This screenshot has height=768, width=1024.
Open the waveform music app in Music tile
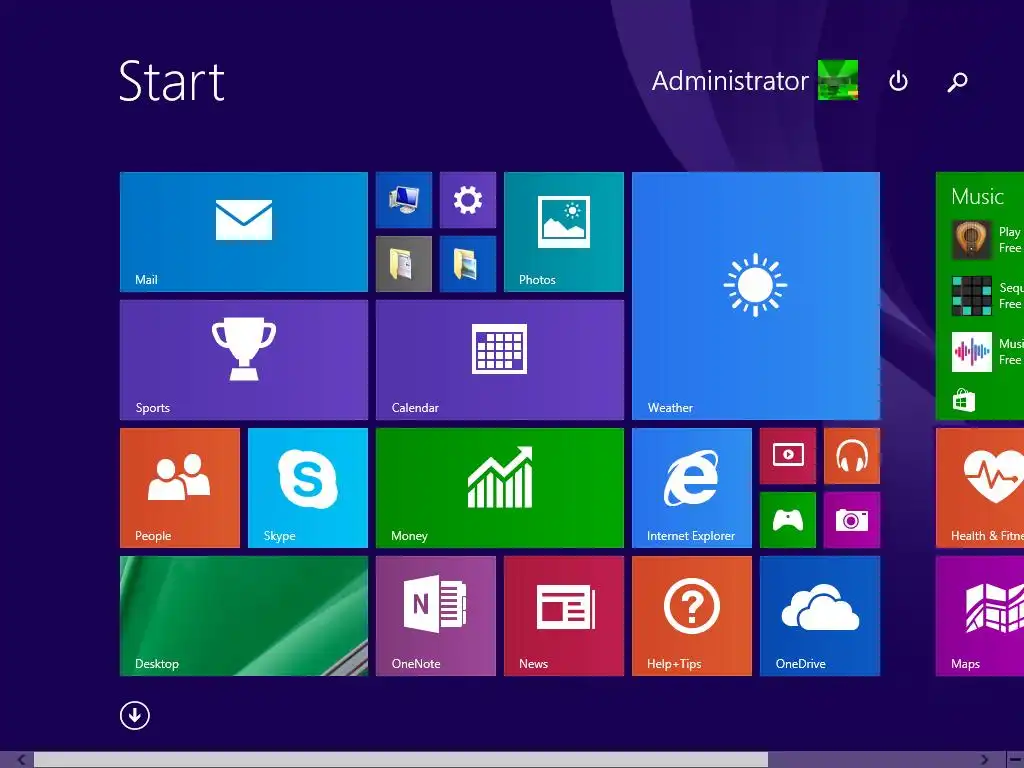pos(972,351)
